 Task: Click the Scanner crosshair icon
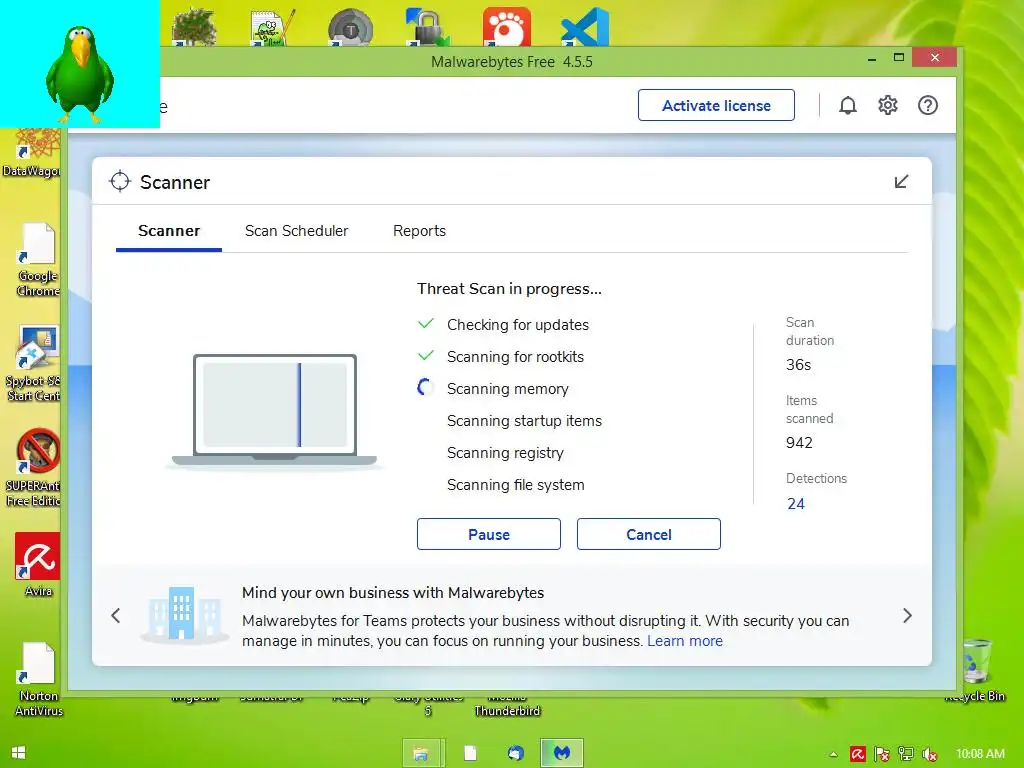pos(120,182)
